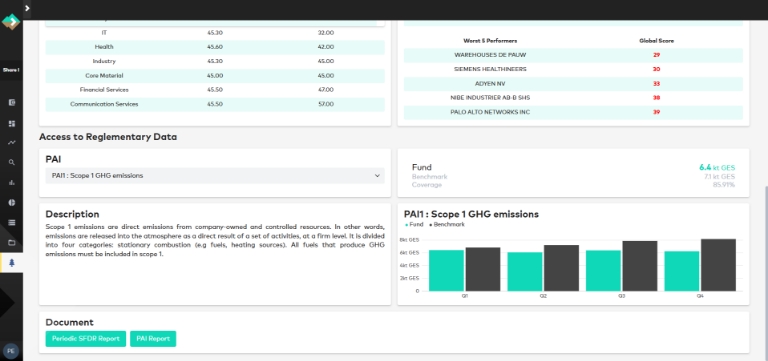Select the active tree ESG sidebar icon
The image size is (768, 361).
pos(12,263)
